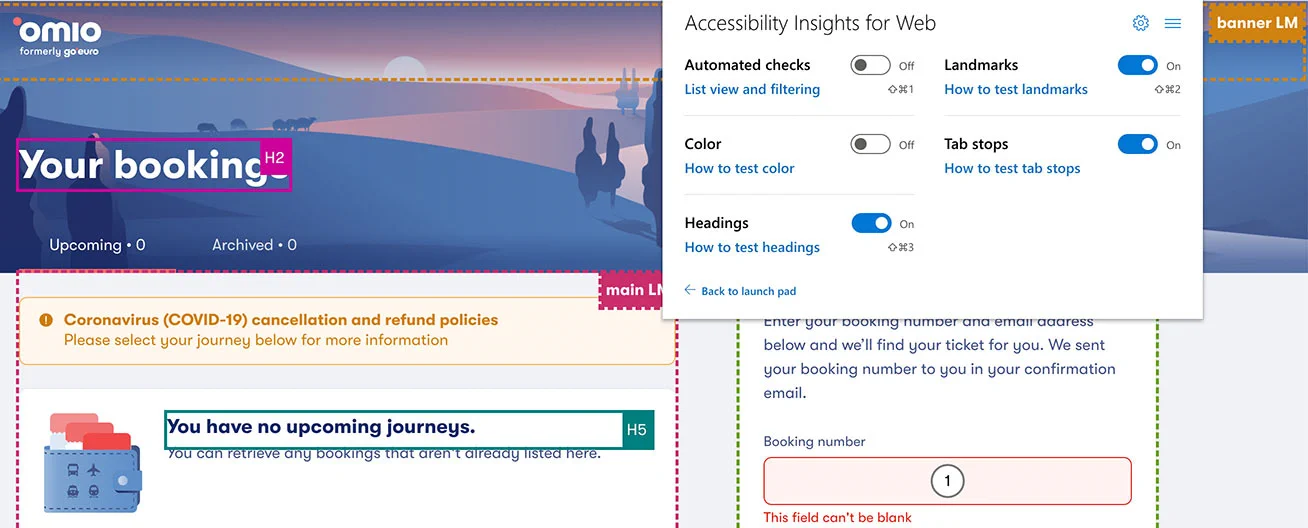Open How to test landmarks link
This screenshot has width=1308, height=528.
point(1016,89)
